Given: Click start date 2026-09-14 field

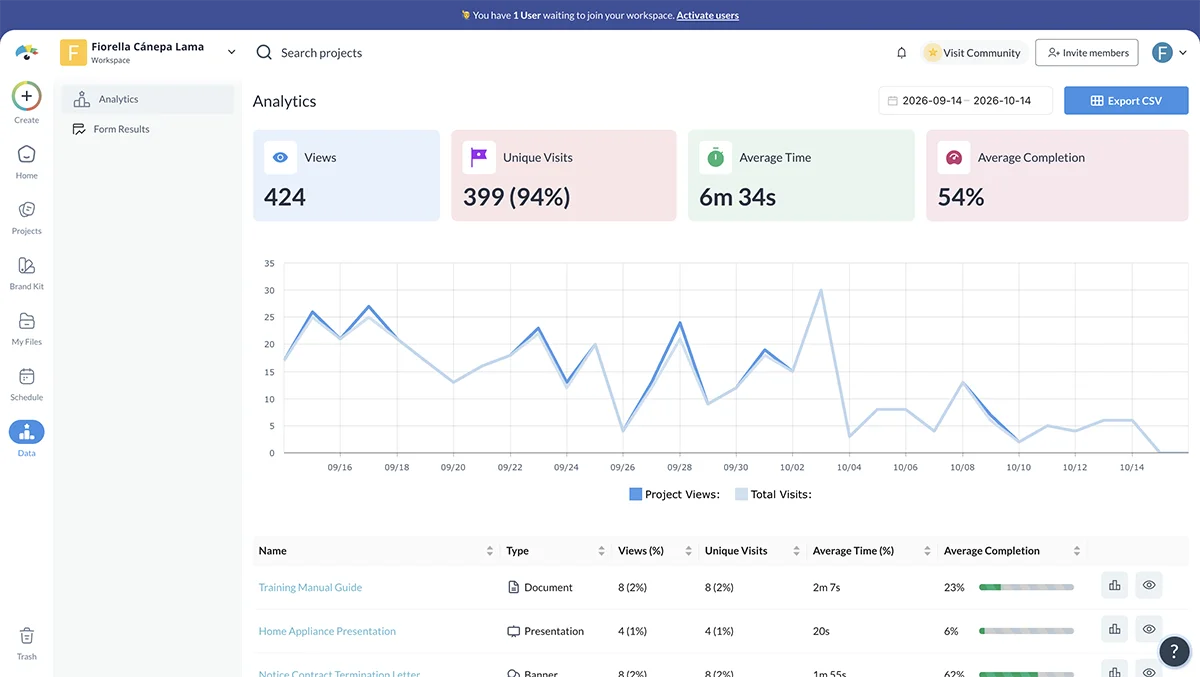Looking at the screenshot, I should point(932,101).
